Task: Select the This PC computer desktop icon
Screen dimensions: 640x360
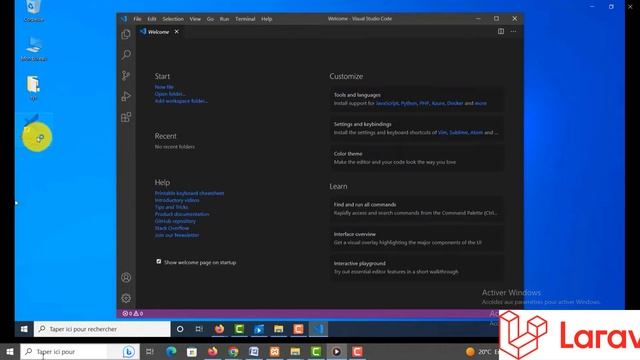Action: pyautogui.click(x=33, y=49)
